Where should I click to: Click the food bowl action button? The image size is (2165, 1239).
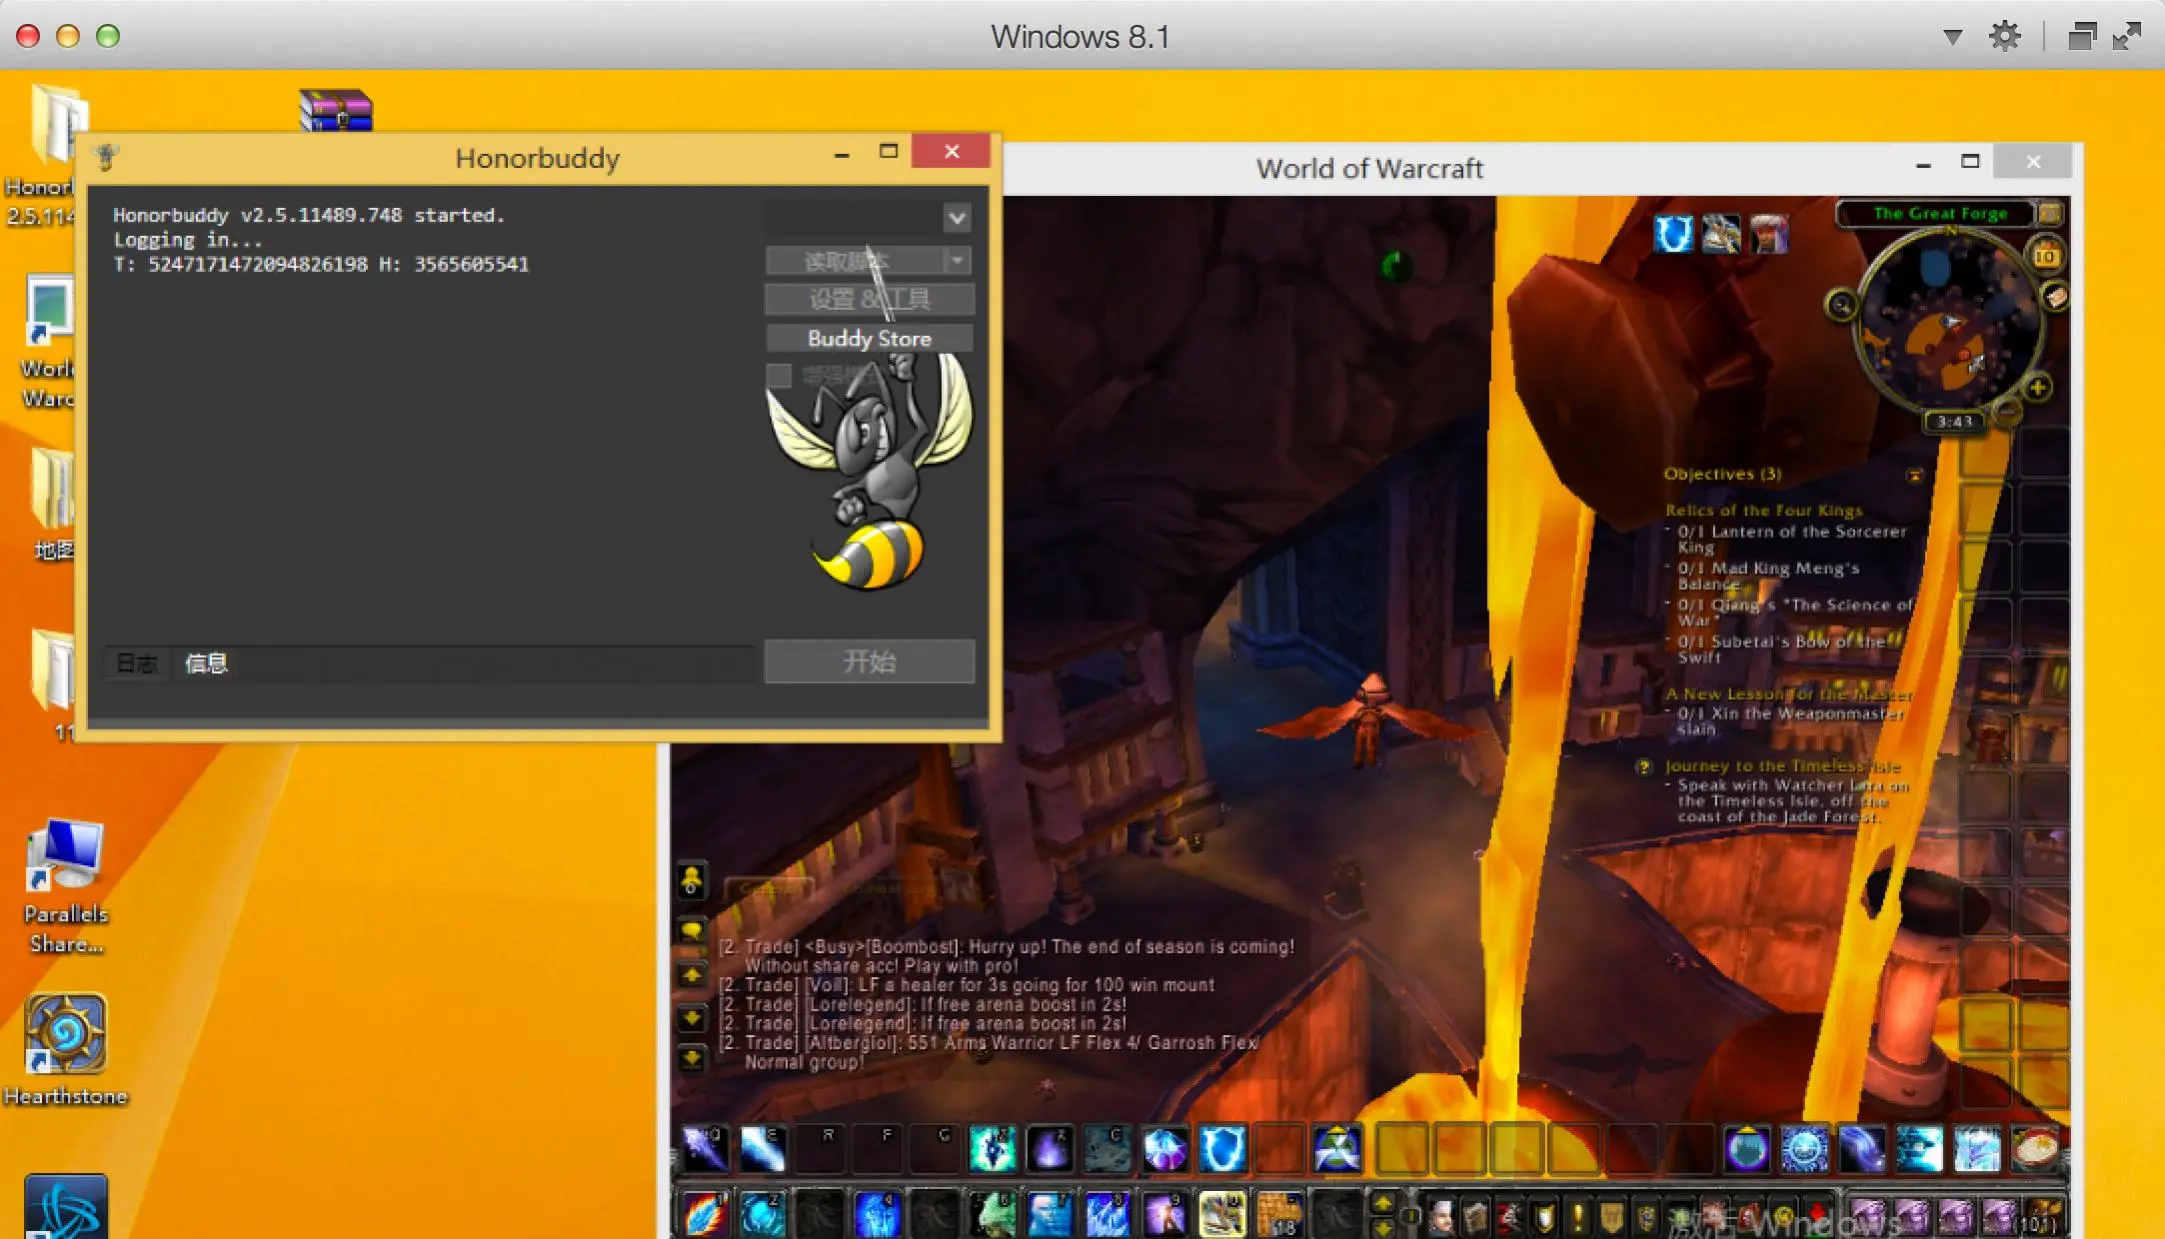tap(2034, 1149)
